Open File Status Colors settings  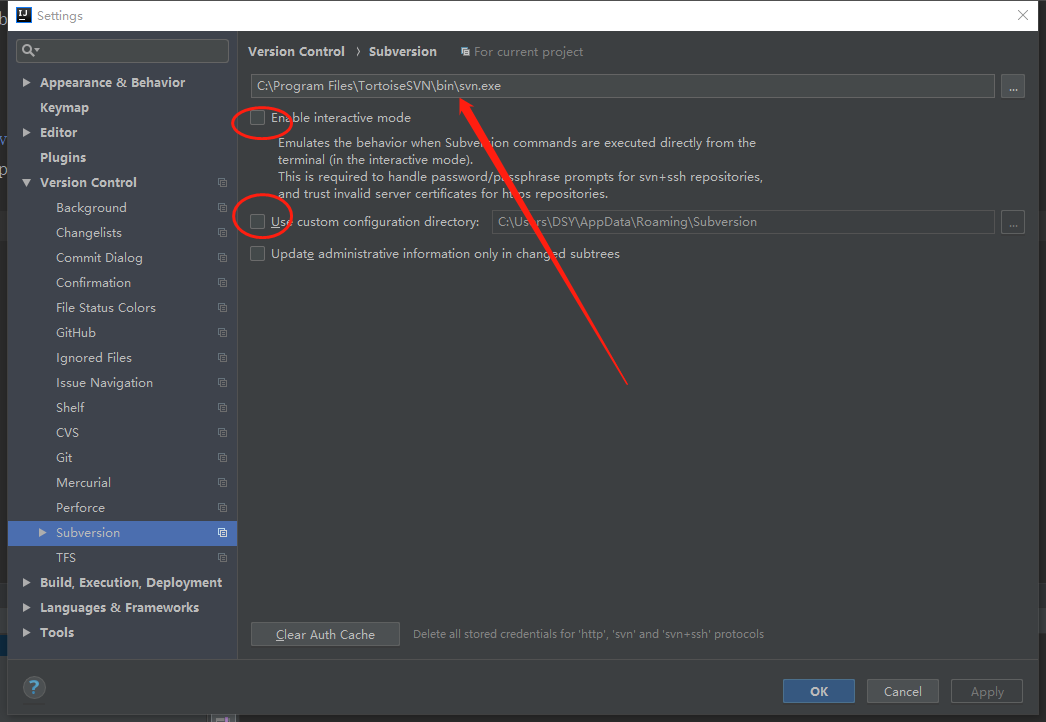click(105, 308)
